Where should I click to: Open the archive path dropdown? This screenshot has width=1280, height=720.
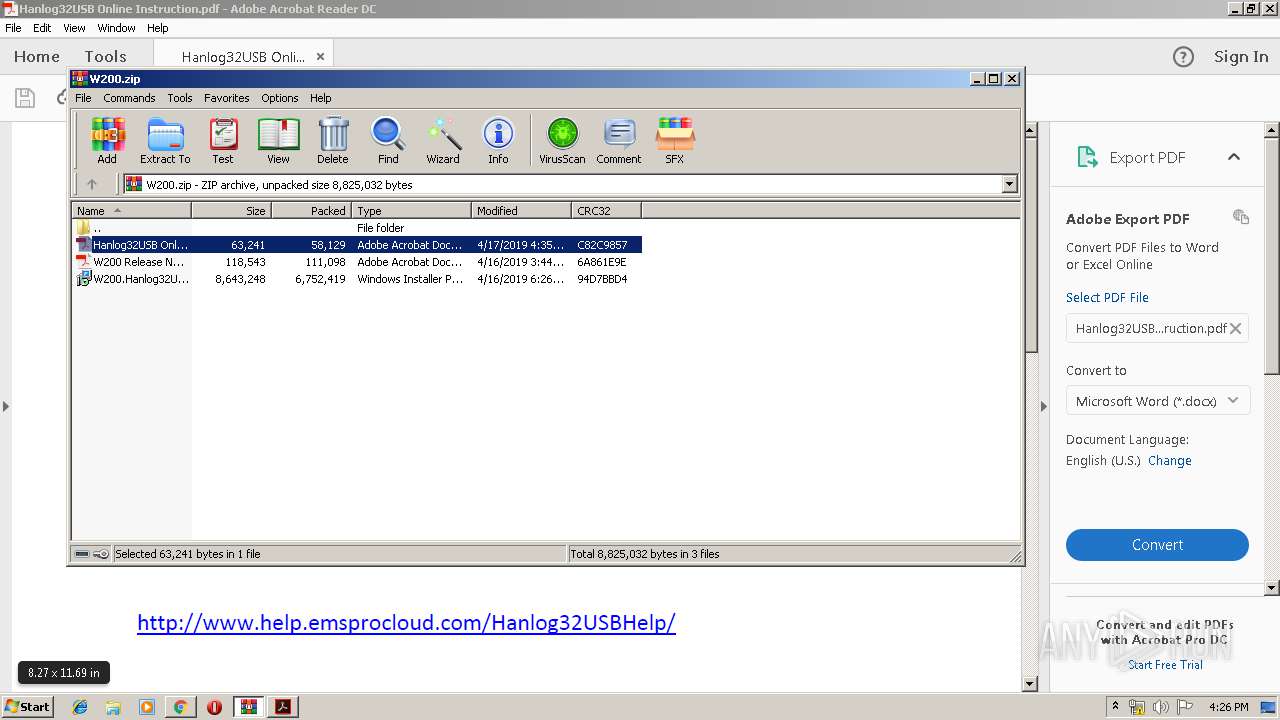pos(1009,184)
